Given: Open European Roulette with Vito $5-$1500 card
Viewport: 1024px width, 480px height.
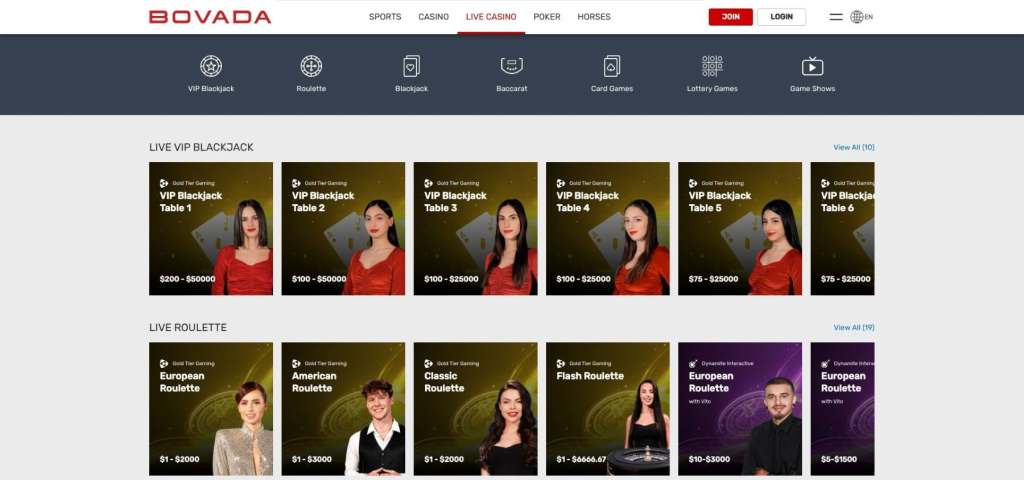Looking at the screenshot, I should coord(842,409).
